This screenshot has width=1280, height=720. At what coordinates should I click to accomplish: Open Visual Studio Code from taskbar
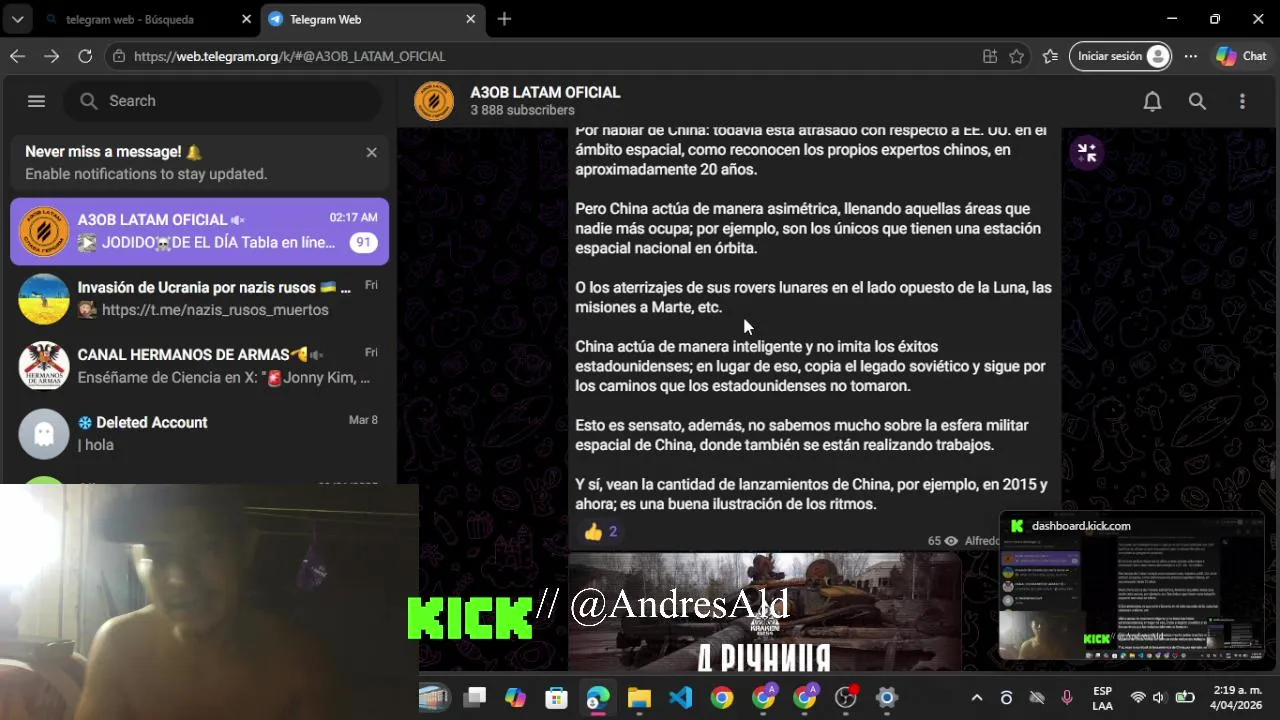tap(680, 698)
